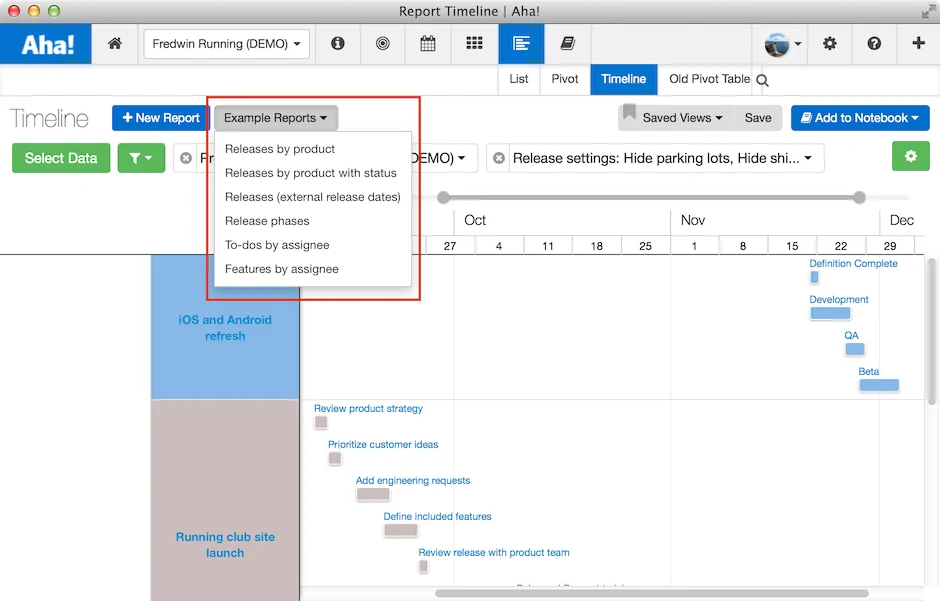
Task: Switch to the Pivot tab
Action: point(565,79)
